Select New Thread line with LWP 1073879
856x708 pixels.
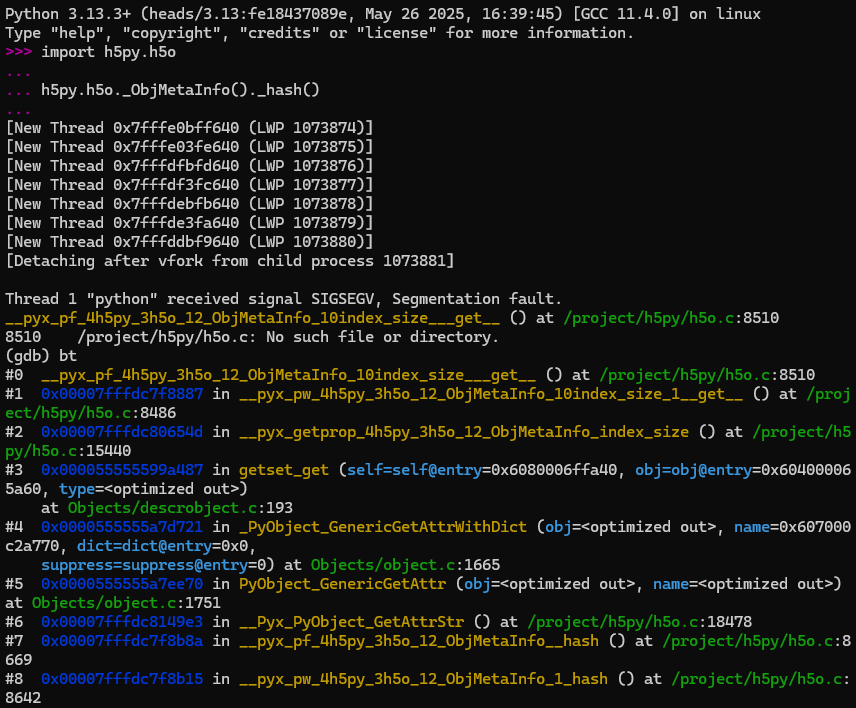click(x=189, y=223)
